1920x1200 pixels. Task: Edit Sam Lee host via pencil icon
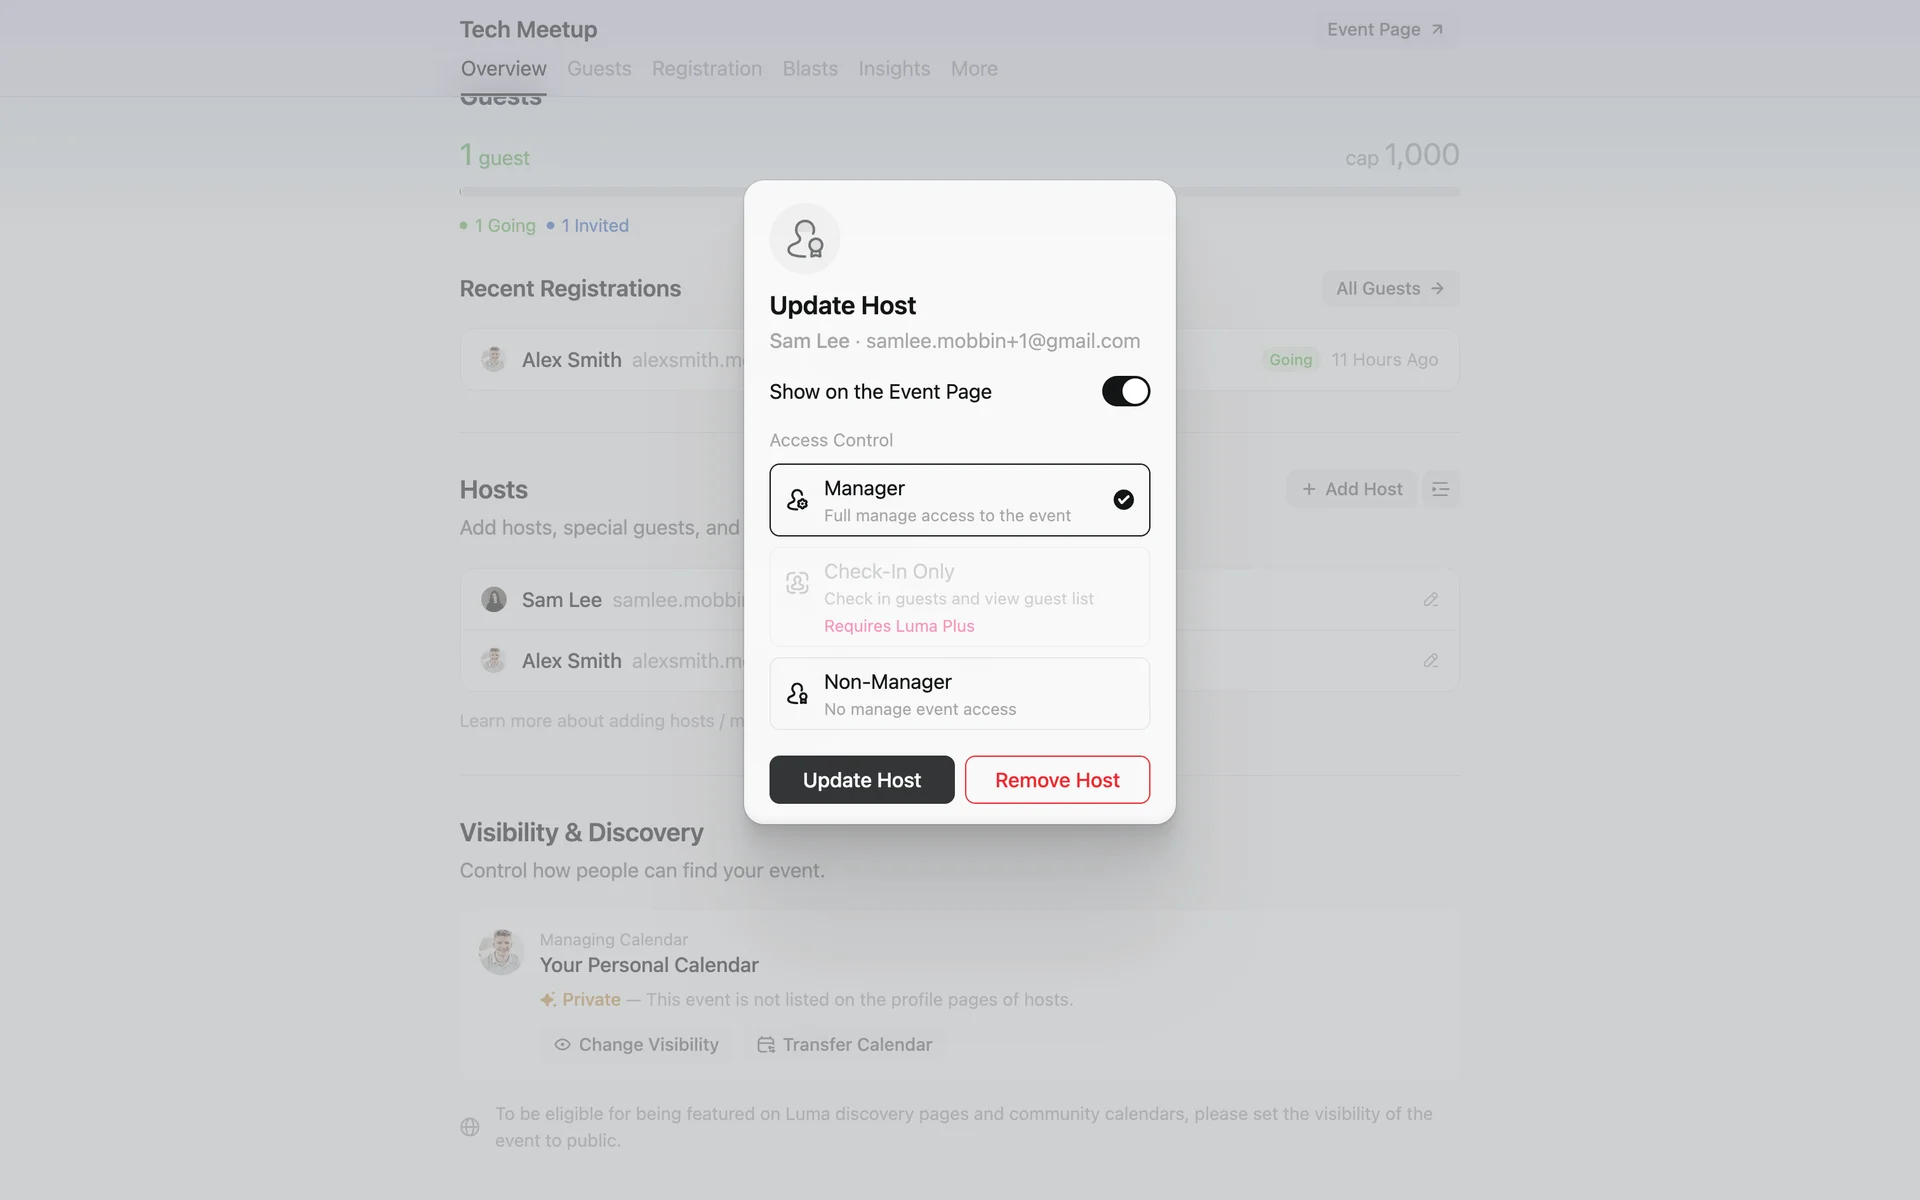[x=1430, y=600]
